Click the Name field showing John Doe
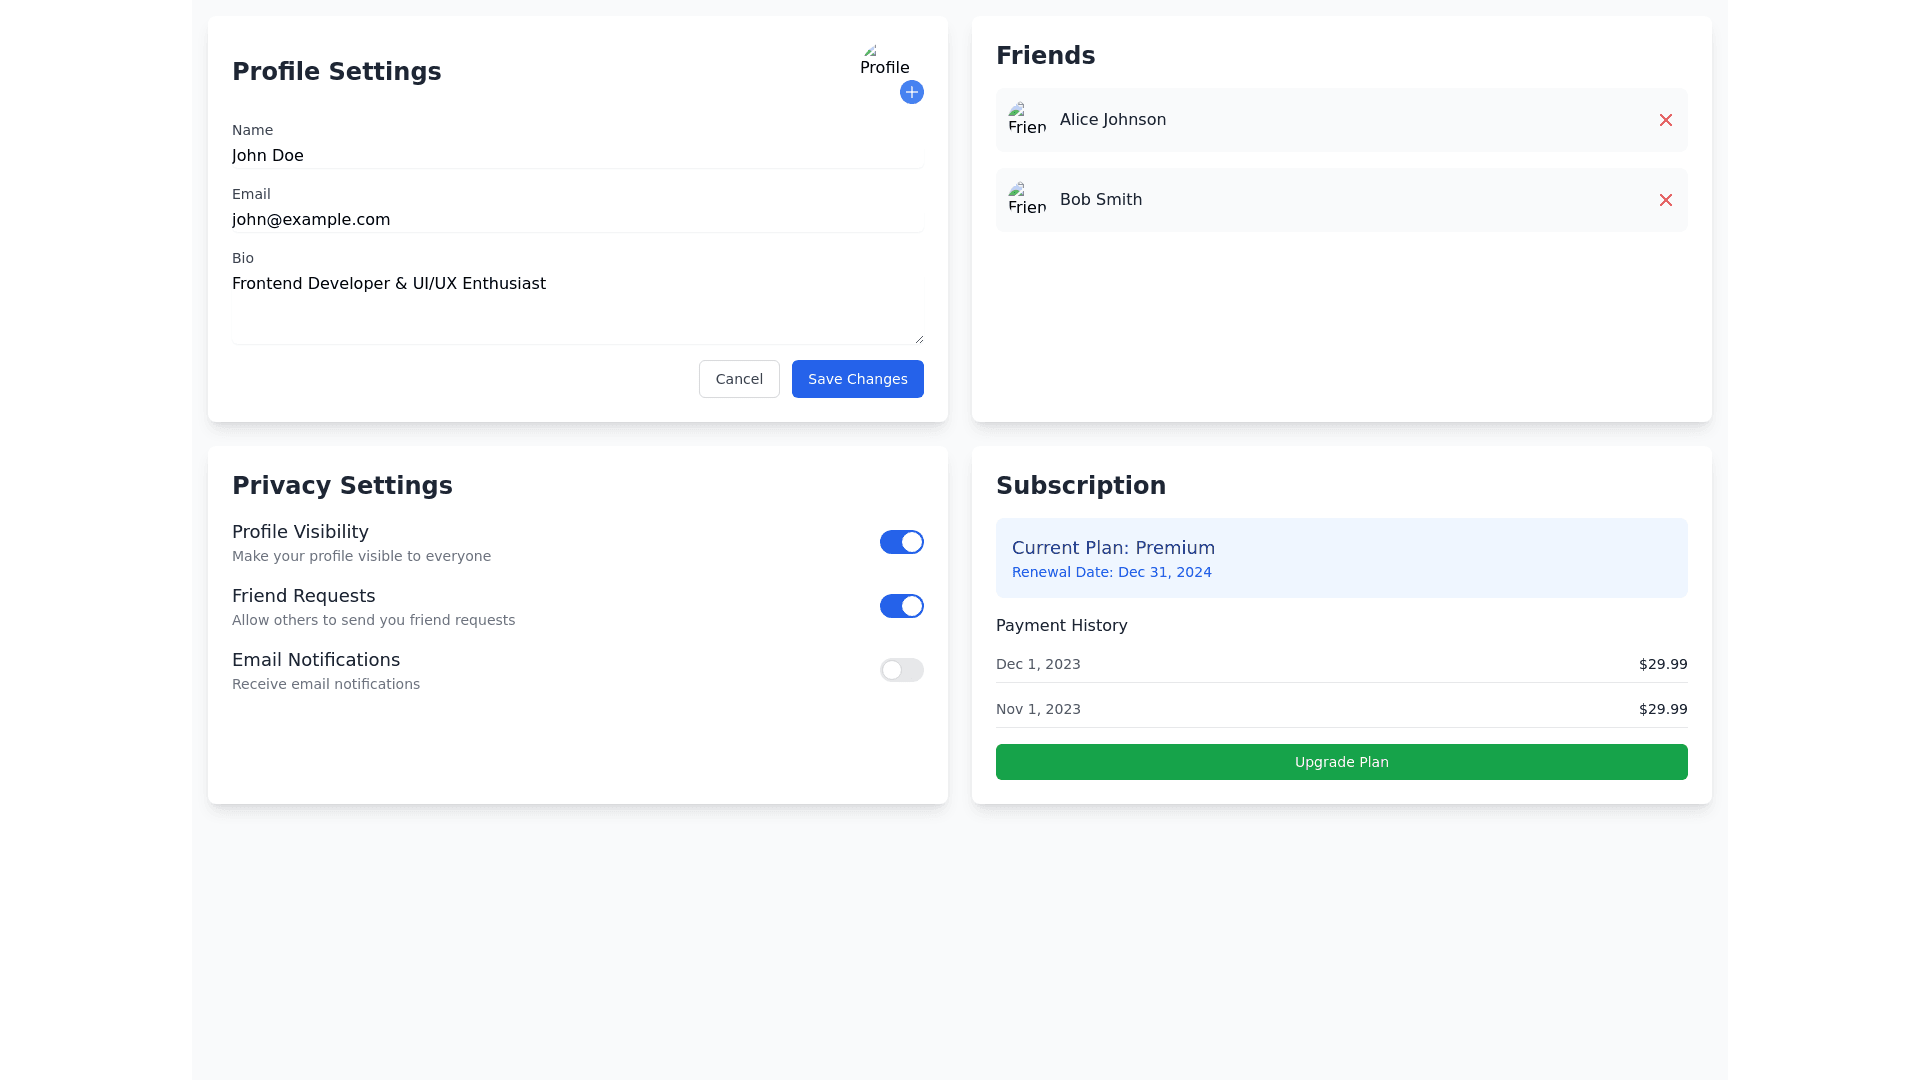This screenshot has width=1920, height=1080. click(577, 155)
